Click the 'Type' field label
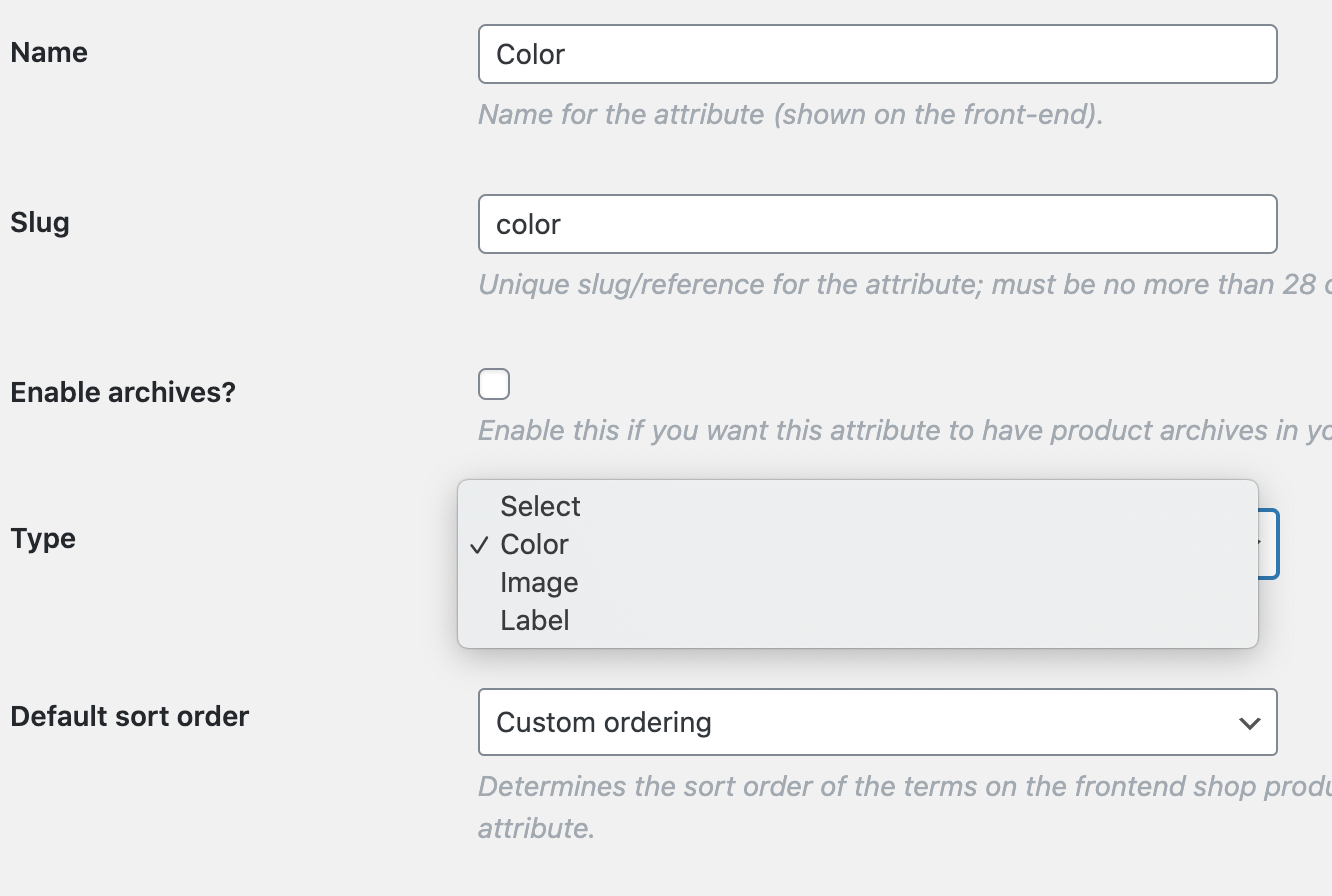Image resolution: width=1332 pixels, height=896 pixels. point(43,538)
